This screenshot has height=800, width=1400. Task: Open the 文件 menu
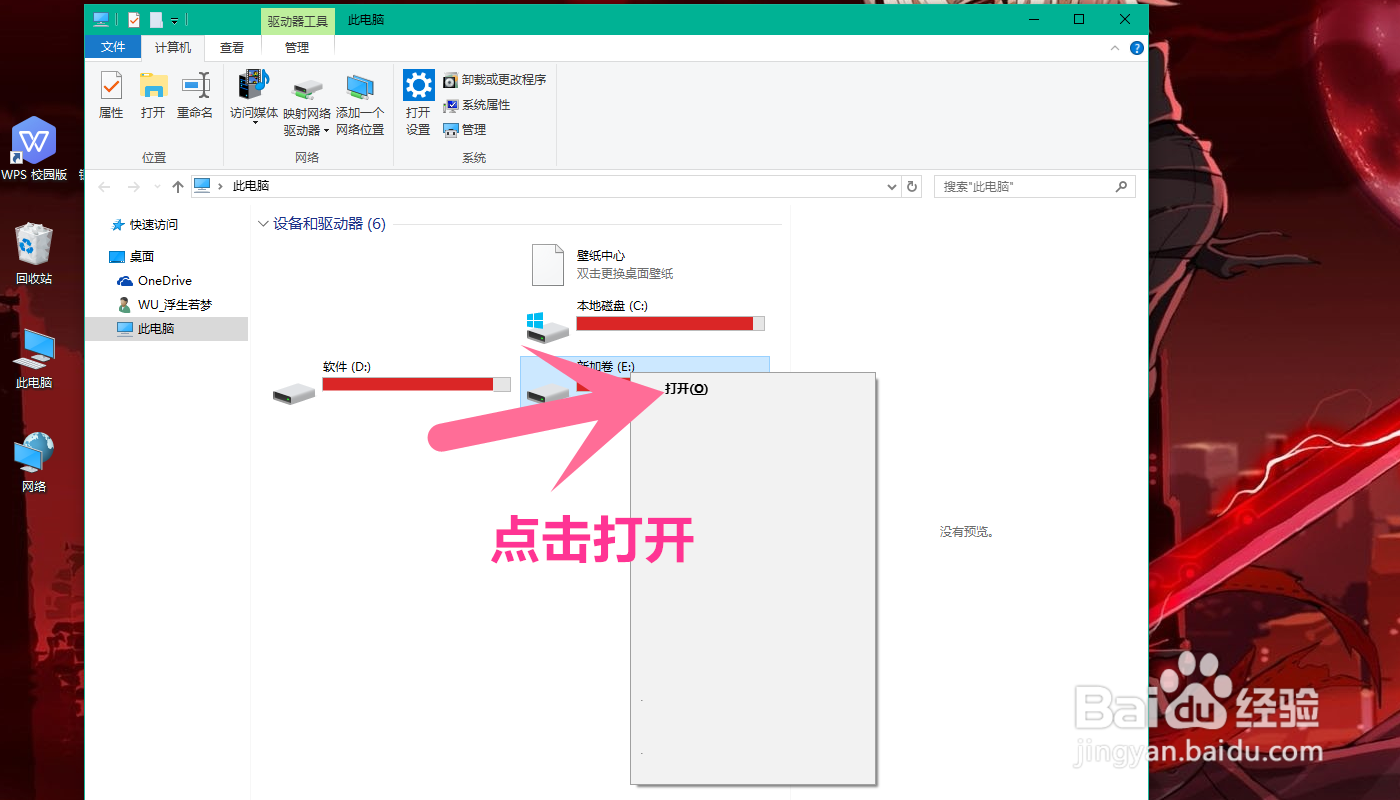pyautogui.click(x=113, y=47)
